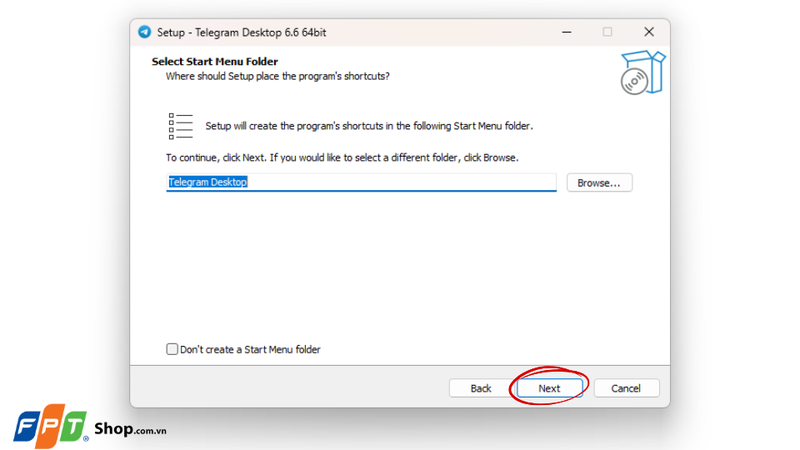Image resolution: width=800 pixels, height=450 pixels.
Task: Go back with the Back button
Action: pos(481,388)
